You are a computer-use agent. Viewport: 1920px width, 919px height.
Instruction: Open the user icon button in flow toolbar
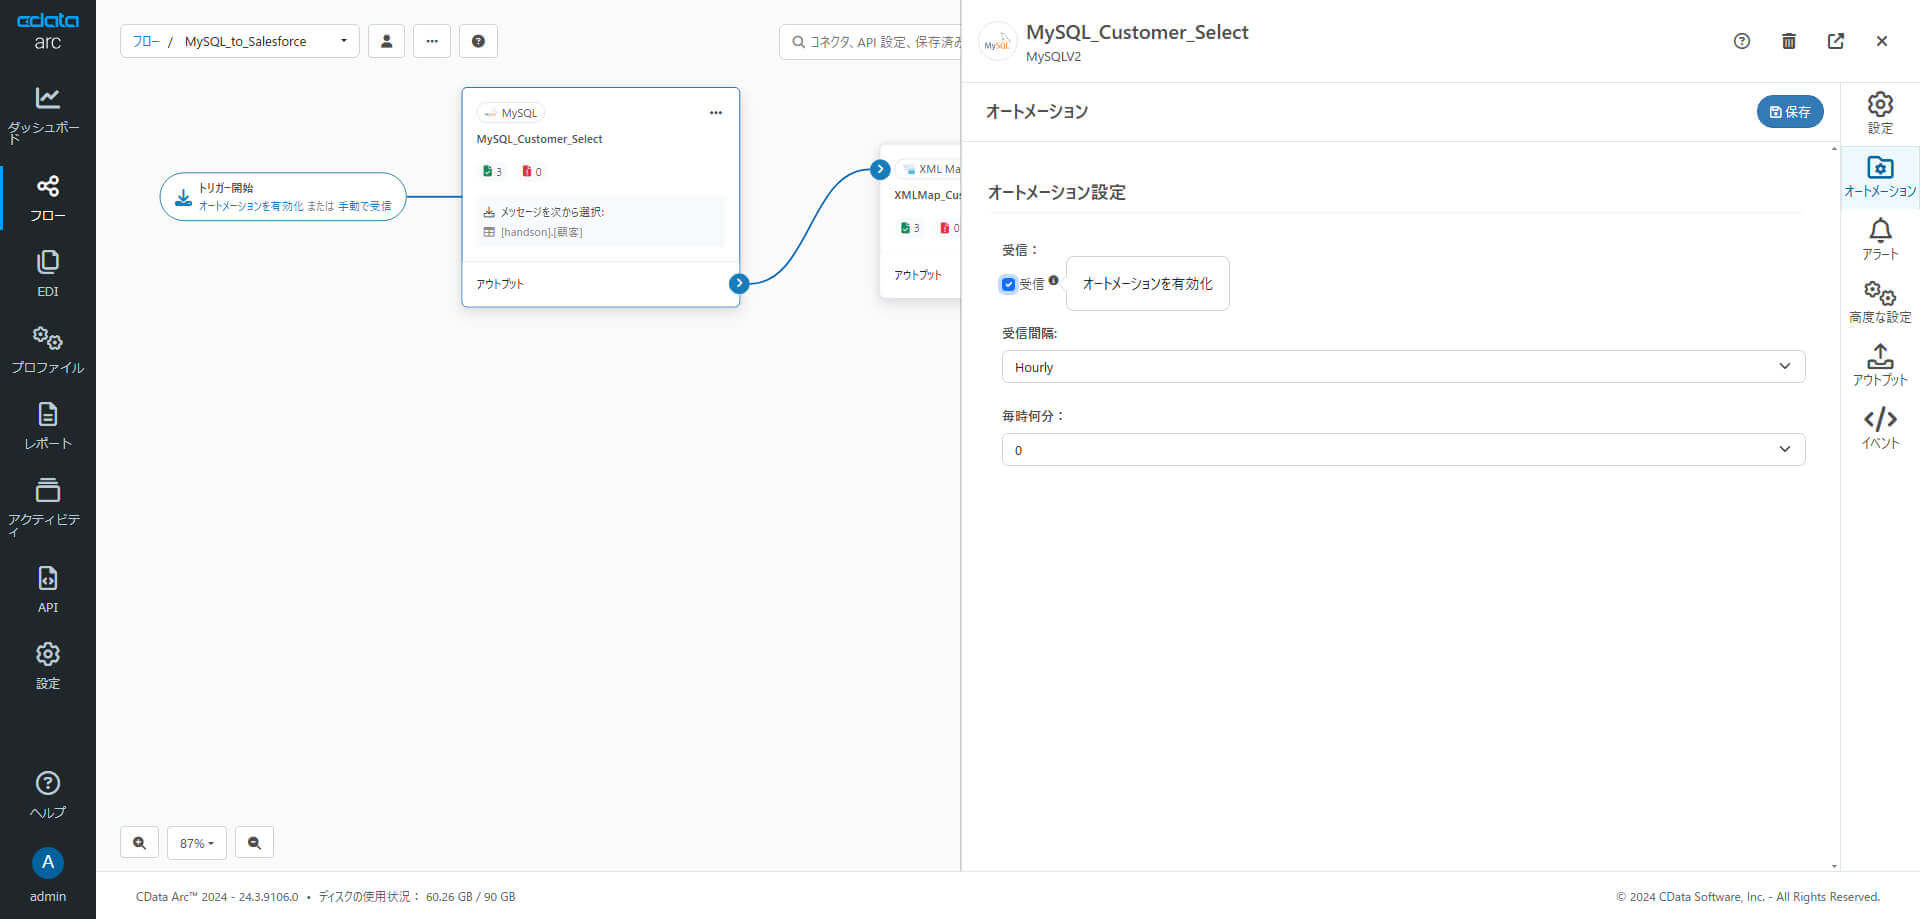[x=386, y=41]
